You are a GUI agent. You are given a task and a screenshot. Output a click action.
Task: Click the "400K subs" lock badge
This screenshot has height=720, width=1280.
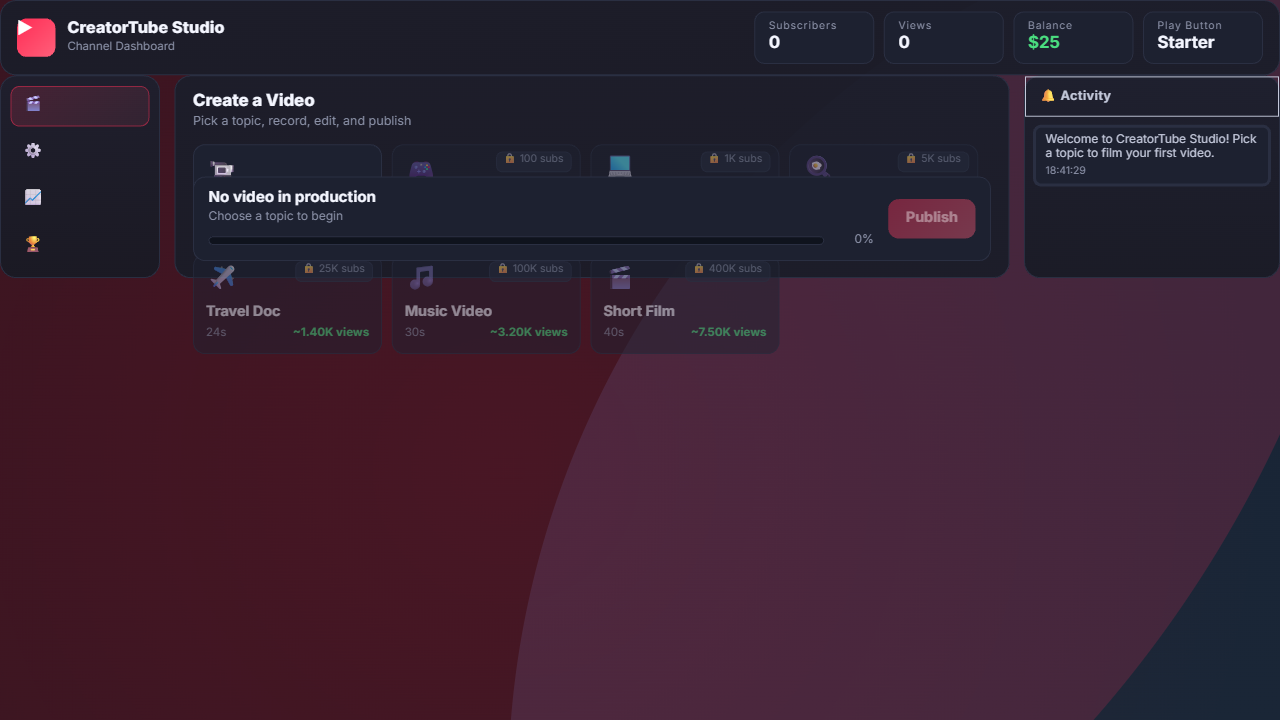point(728,269)
